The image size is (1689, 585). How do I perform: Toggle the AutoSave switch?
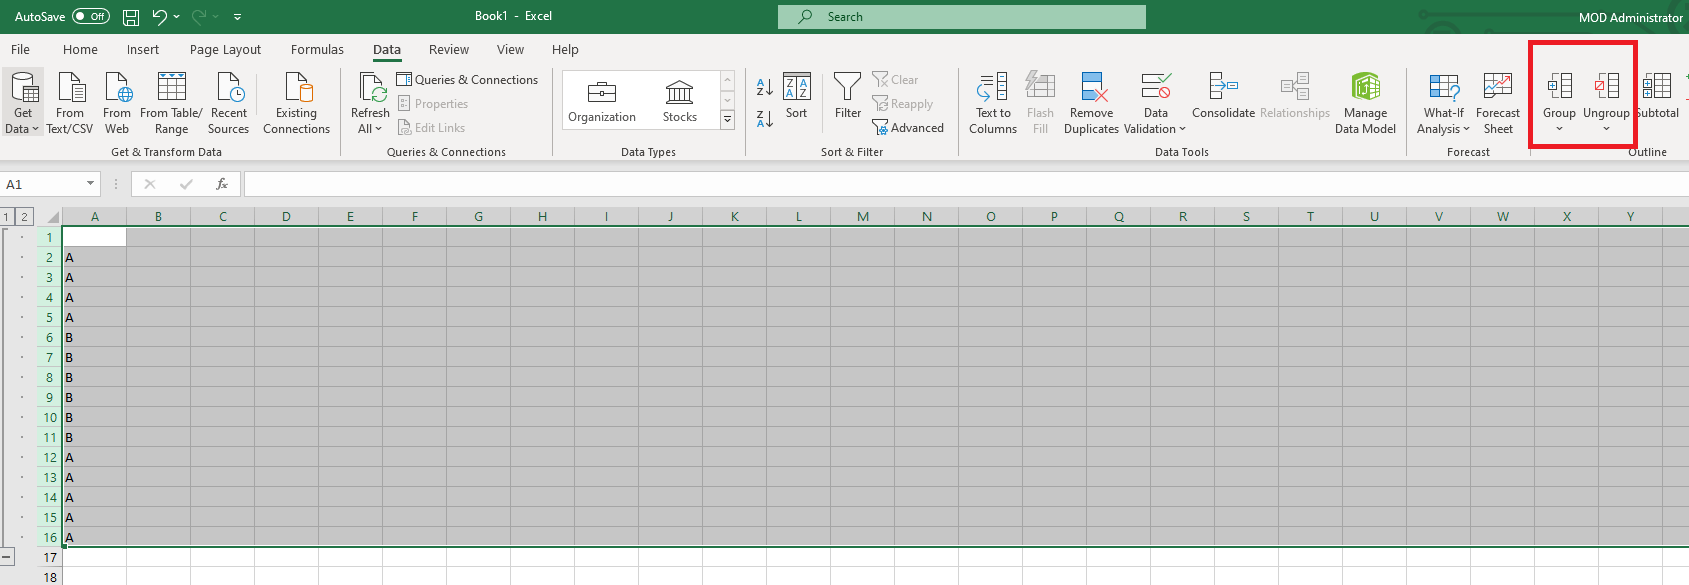point(91,17)
